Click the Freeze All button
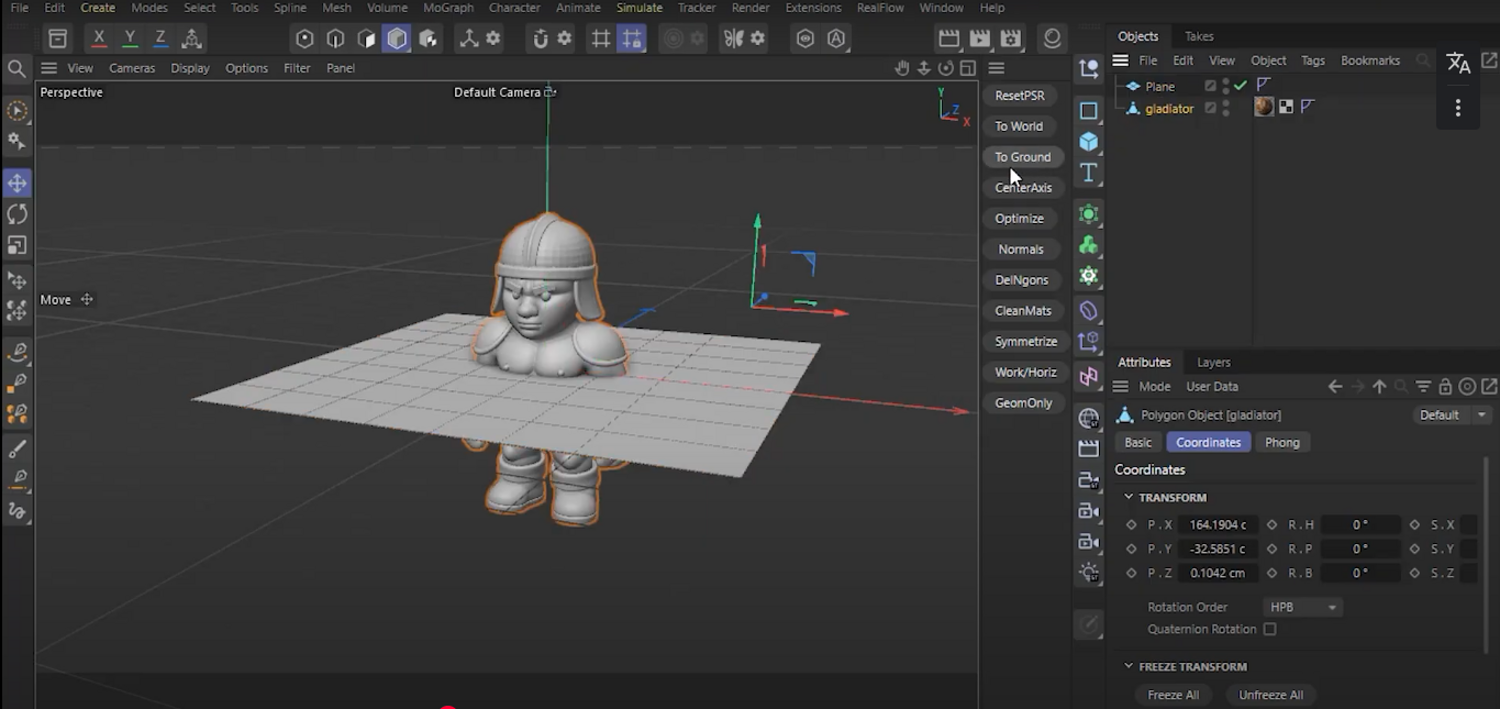The height and width of the screenshot is (709, 1500). coord(1173,695)
